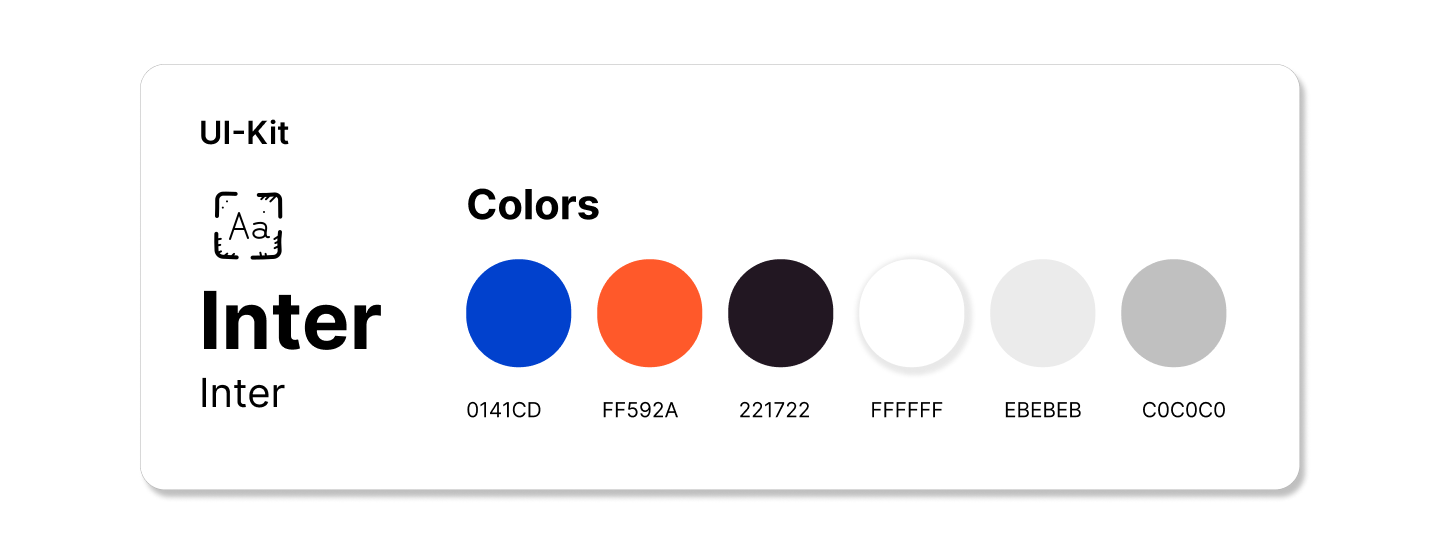Click the card's bottom shadow edge
Screen dimensions: 1440x554
(x=720, y=492)
